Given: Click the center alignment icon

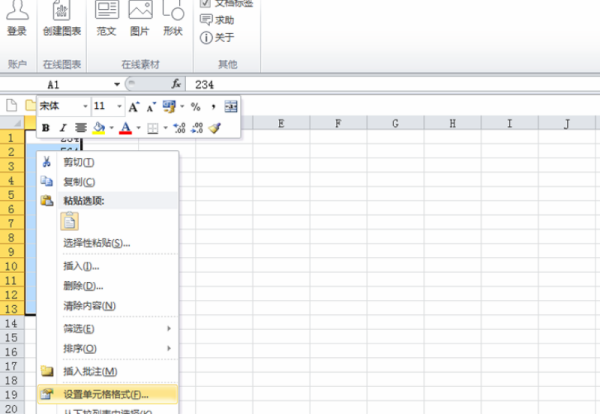Looking at the screenshot, I should click(80, 128).
